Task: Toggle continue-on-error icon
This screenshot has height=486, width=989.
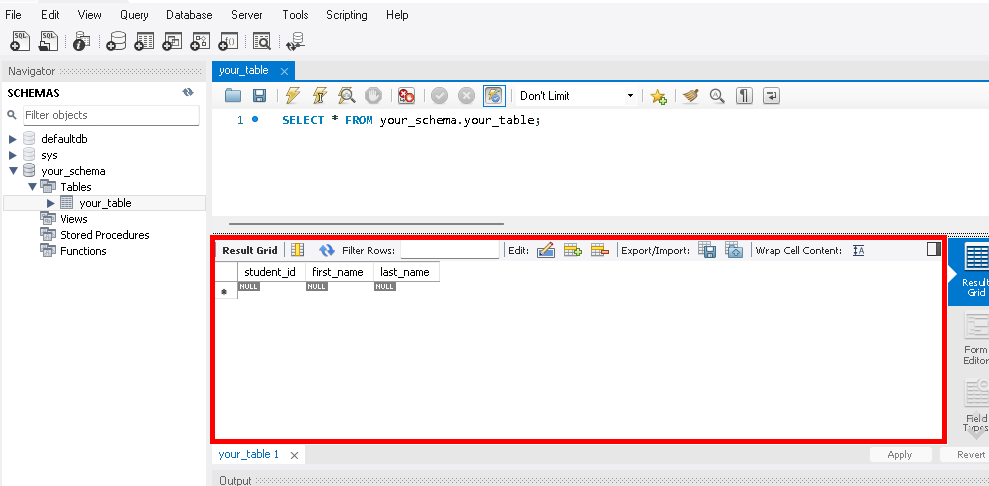Action: 406,96
